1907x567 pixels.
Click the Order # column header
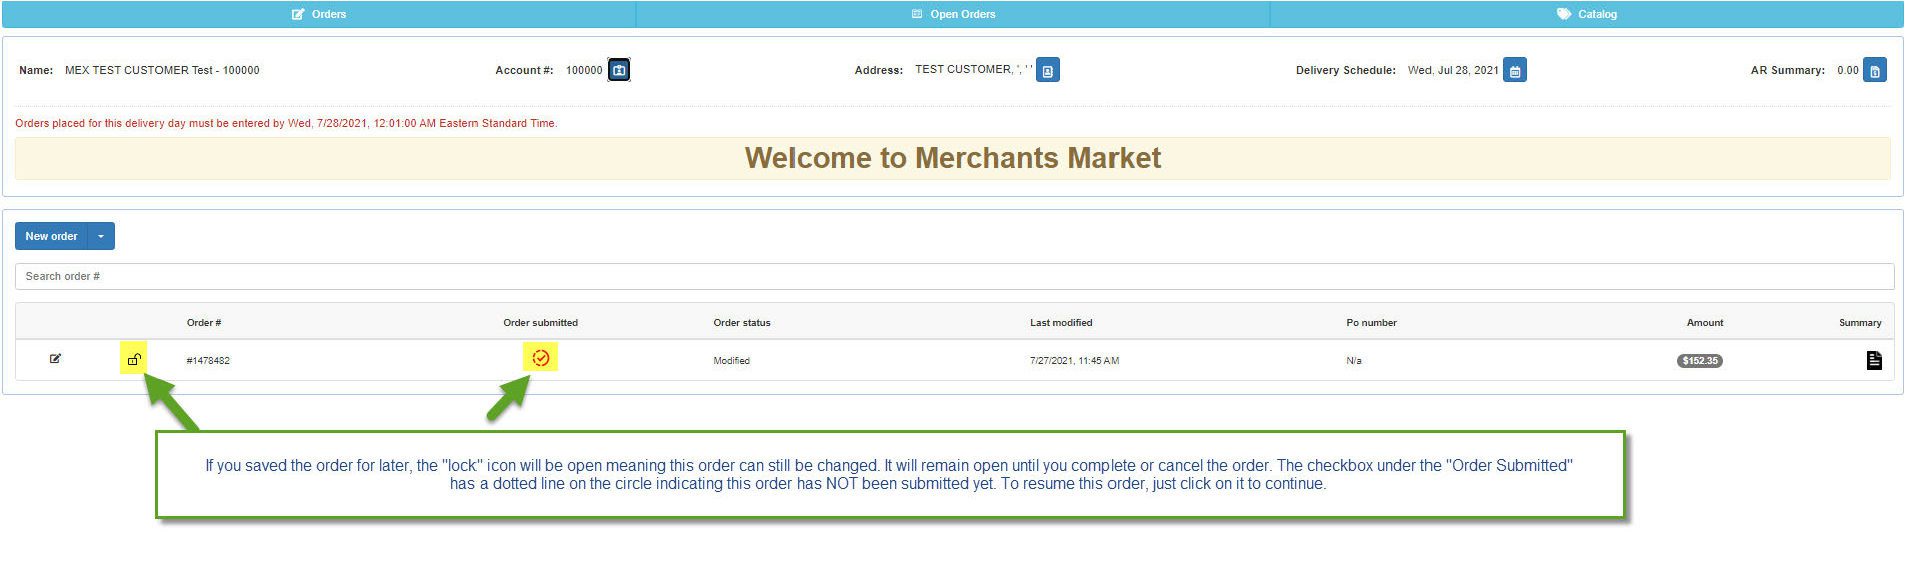pyautogui.click(x=204, y=323)
